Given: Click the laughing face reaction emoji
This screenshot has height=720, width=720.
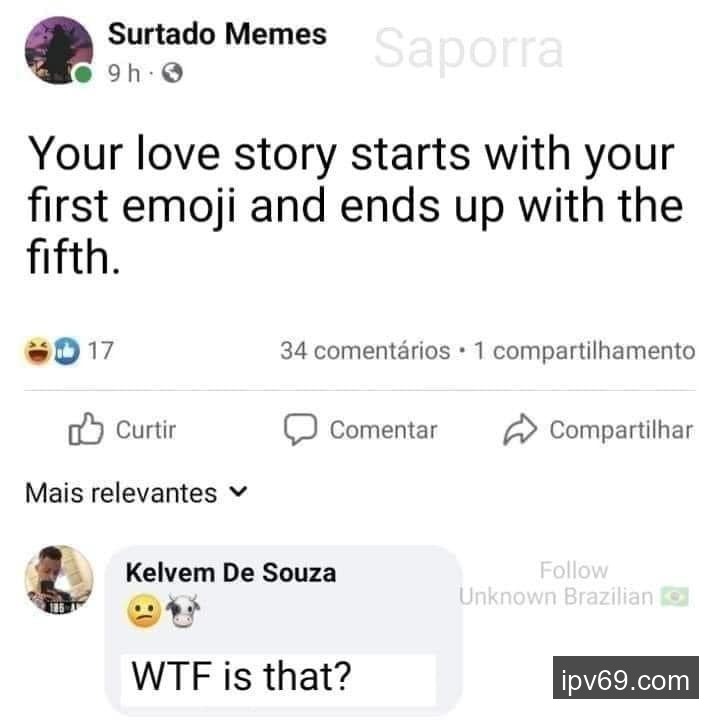Looking at the screenshot, I should [37, 351].
